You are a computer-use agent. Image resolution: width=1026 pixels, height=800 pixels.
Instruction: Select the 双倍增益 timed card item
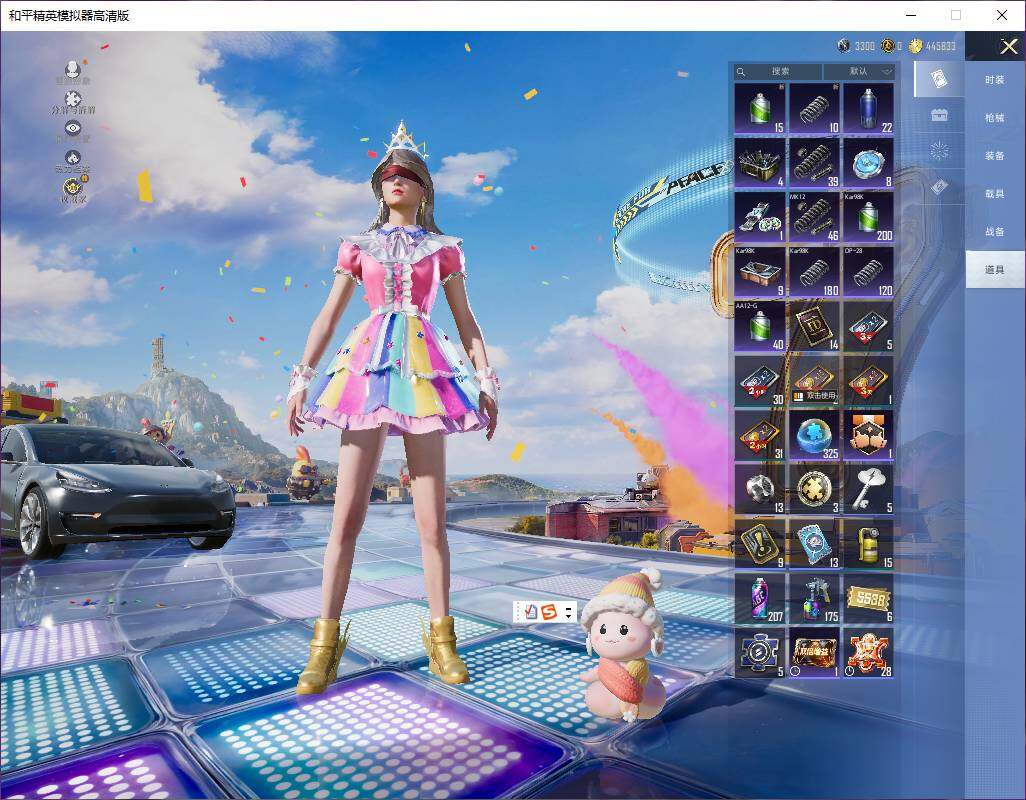[x=814, y=653]
